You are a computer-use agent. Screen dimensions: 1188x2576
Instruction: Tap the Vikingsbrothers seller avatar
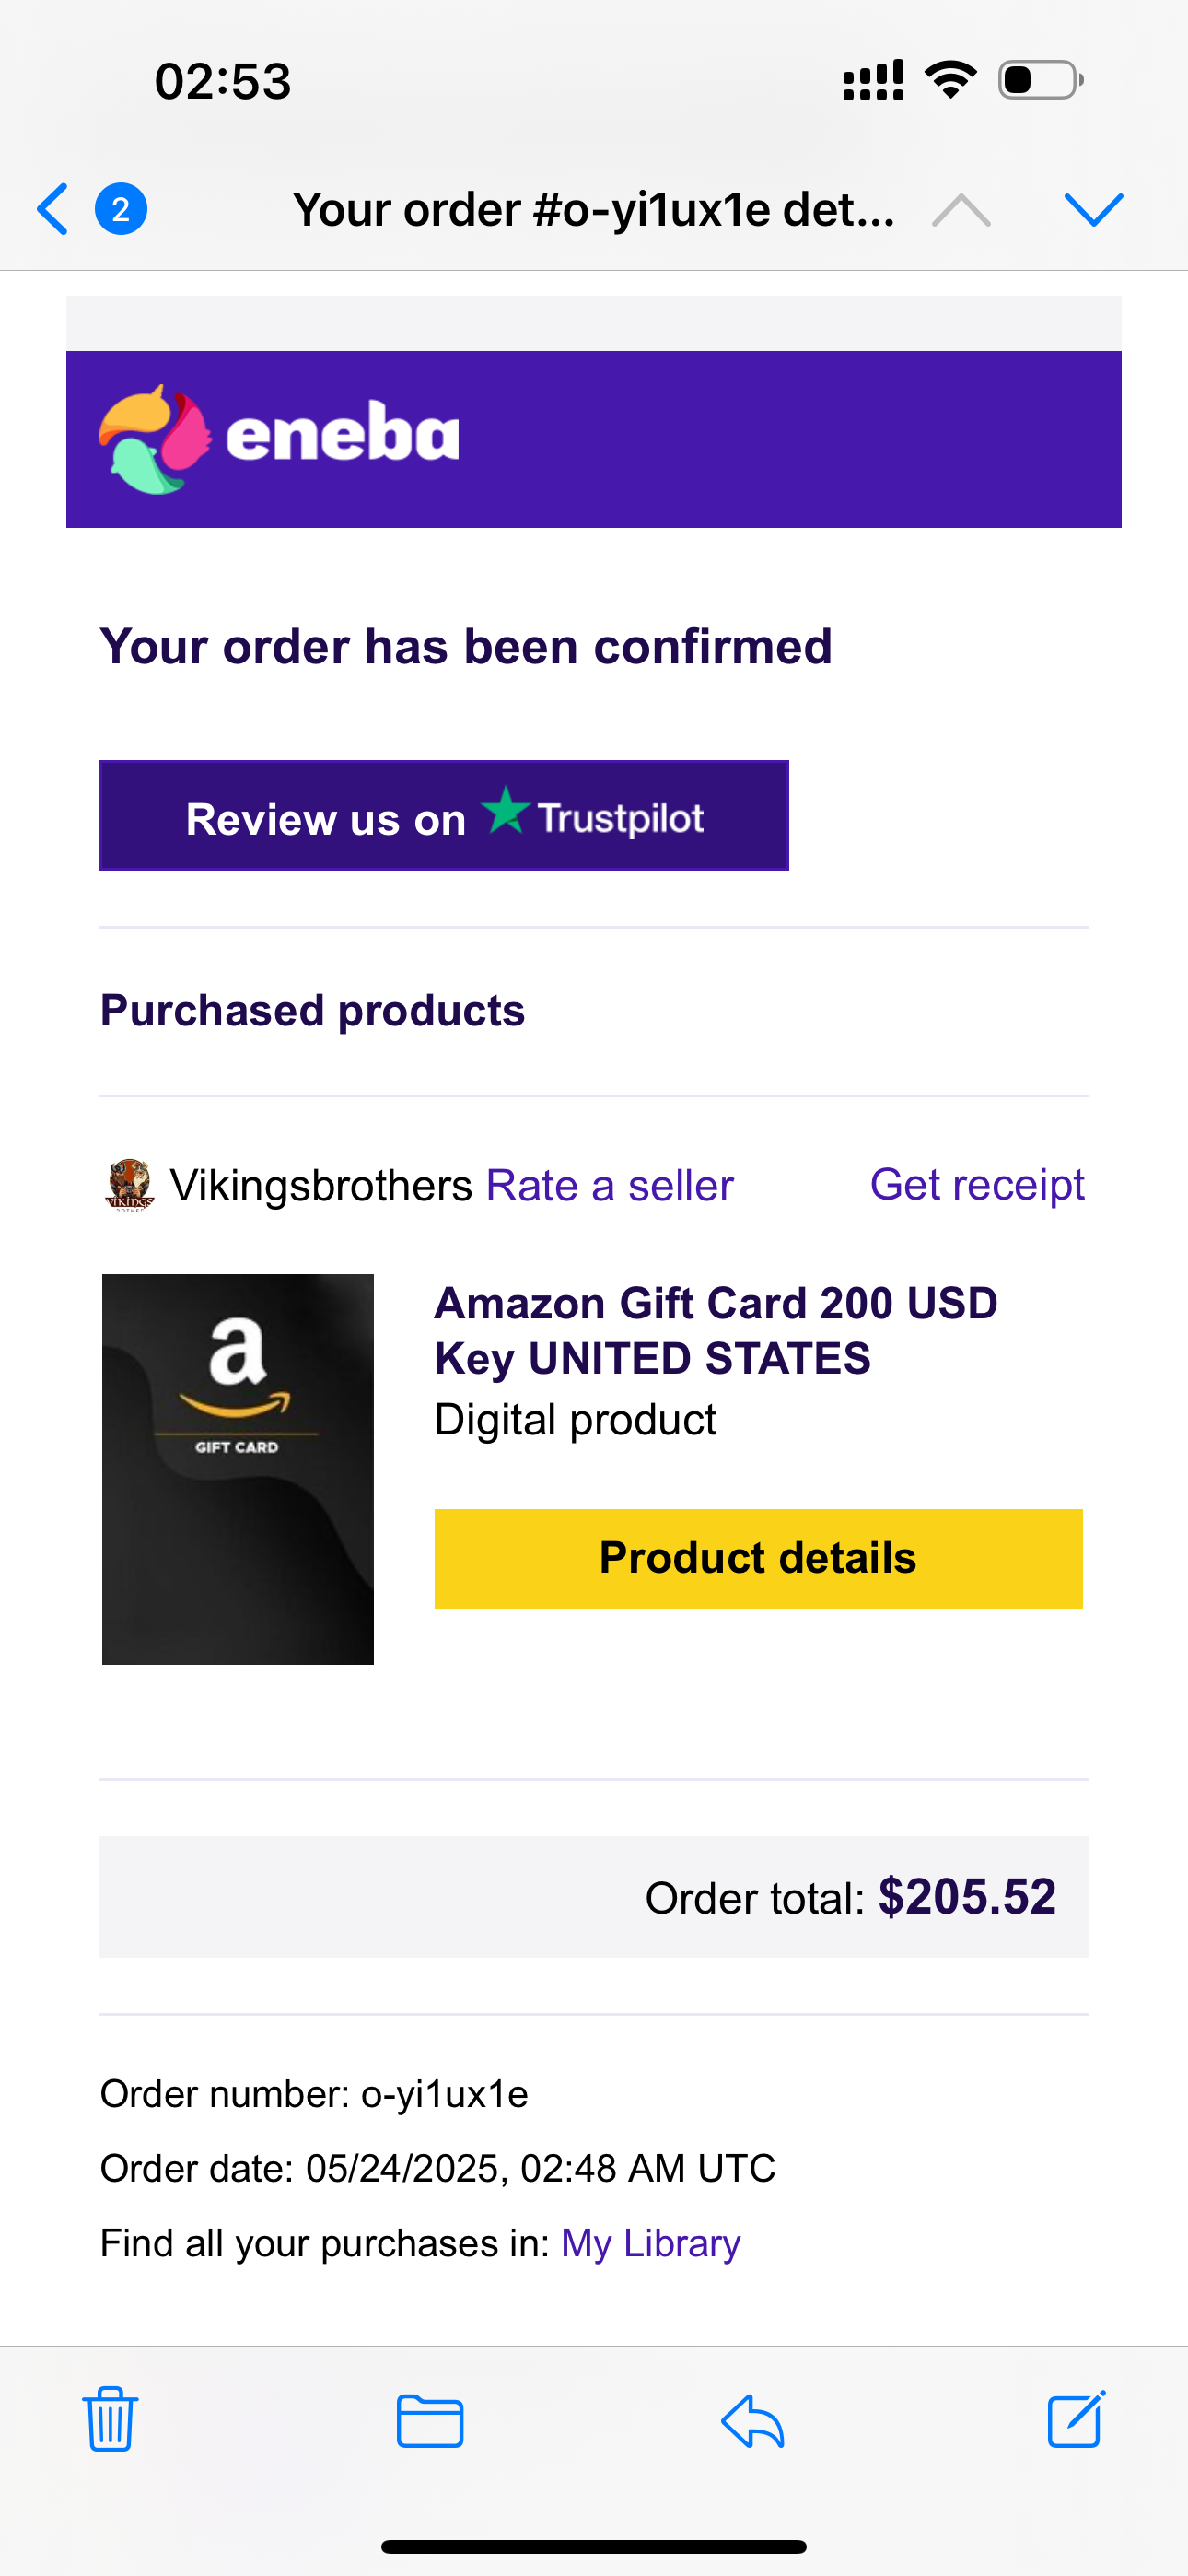pyautogui.click(x=129, y=1185)
